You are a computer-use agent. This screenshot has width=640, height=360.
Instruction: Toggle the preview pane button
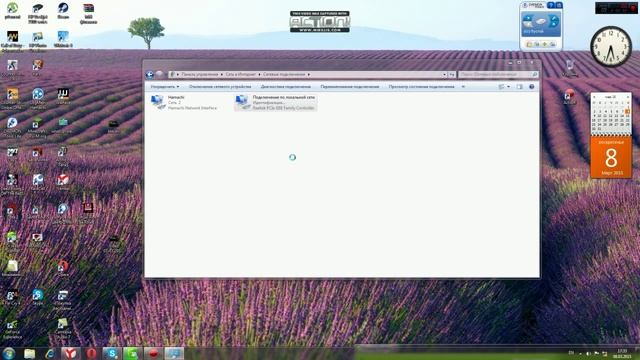520,87
